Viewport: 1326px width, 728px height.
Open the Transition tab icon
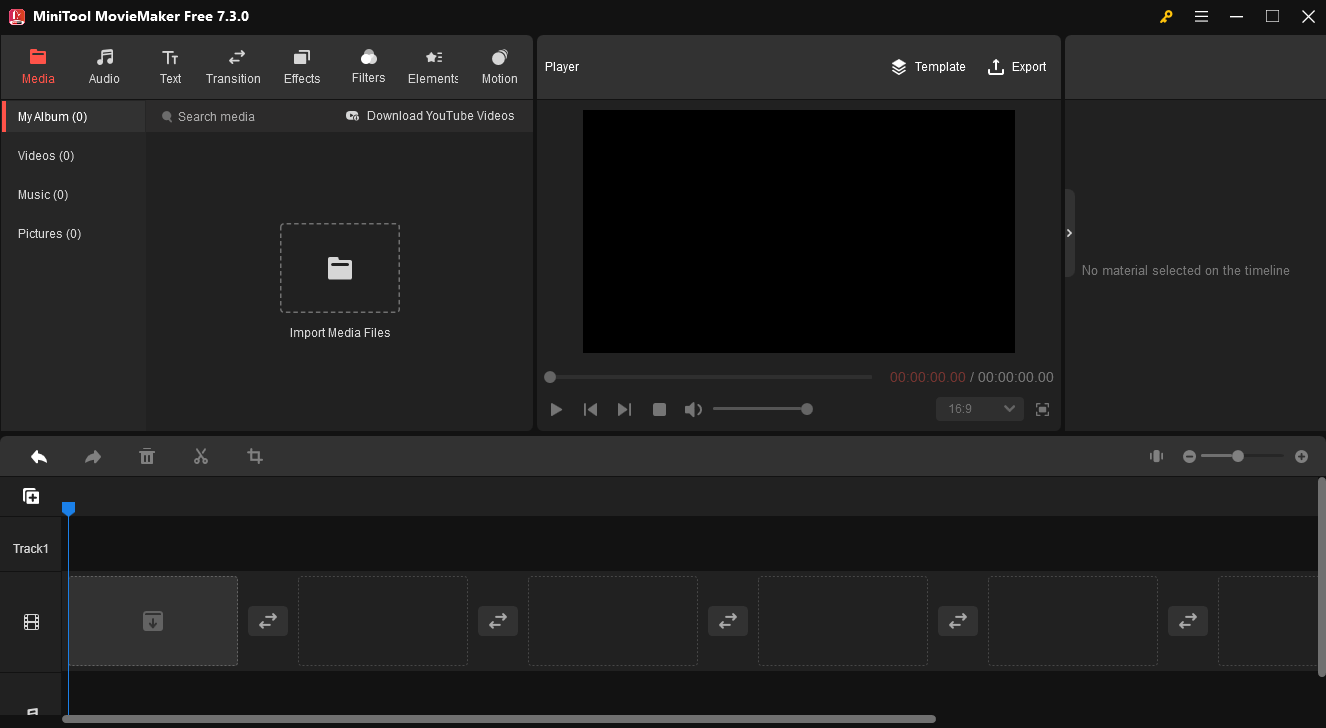pyautogui.click(x=233, y=66)
